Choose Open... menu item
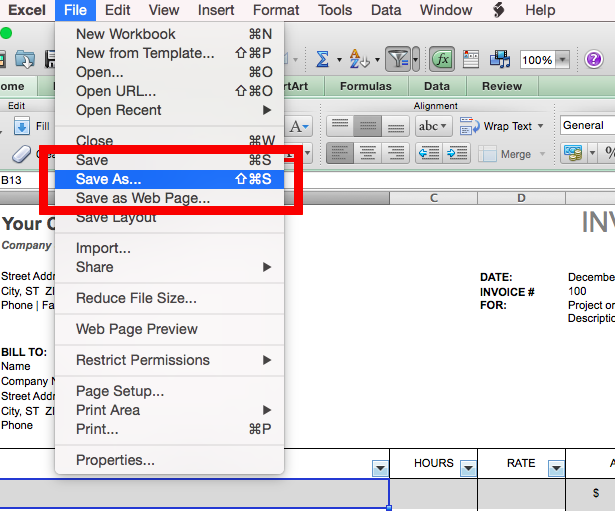Screen dimensions: 615x511 click(x=169, y=72)
